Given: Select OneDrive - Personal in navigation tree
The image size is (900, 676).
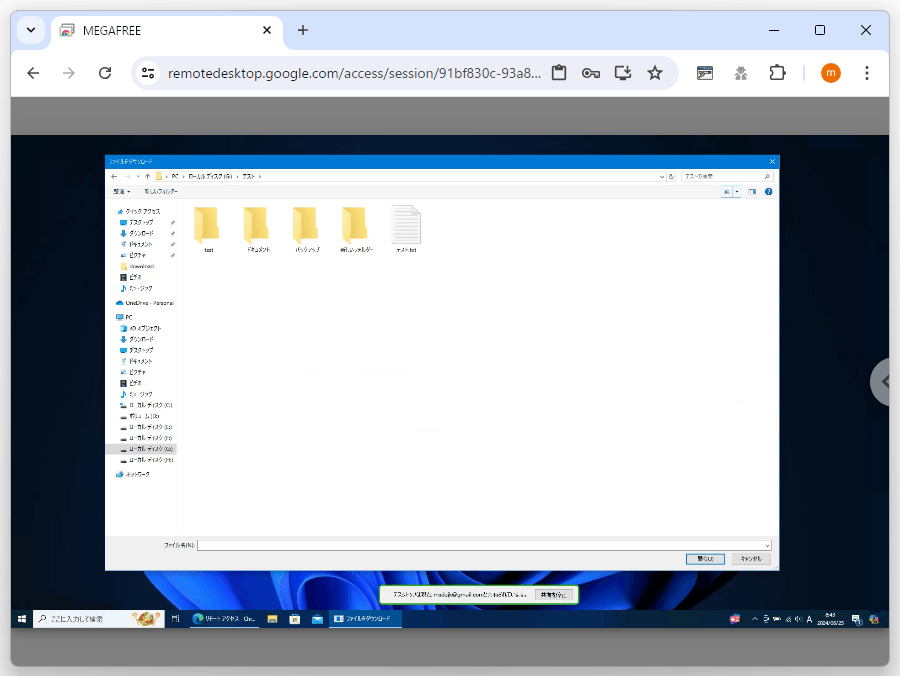Looking at the screenshot, I should click(145, 303).
